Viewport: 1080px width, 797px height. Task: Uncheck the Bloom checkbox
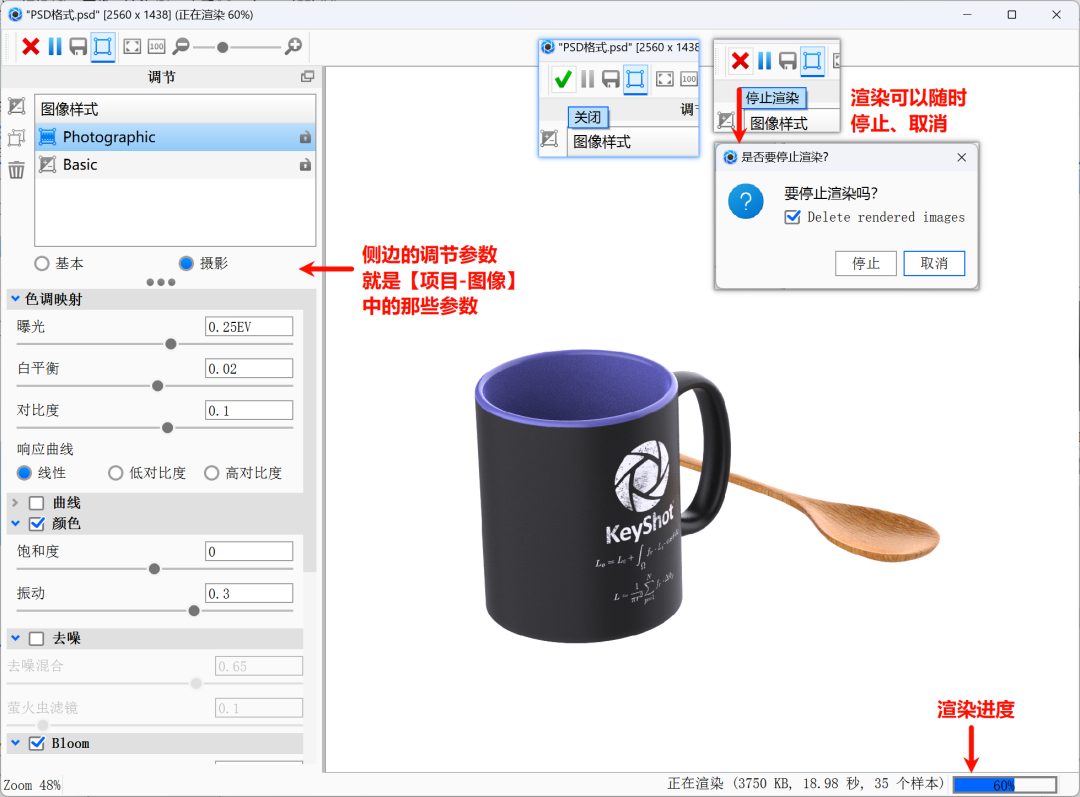click(37, 743)
